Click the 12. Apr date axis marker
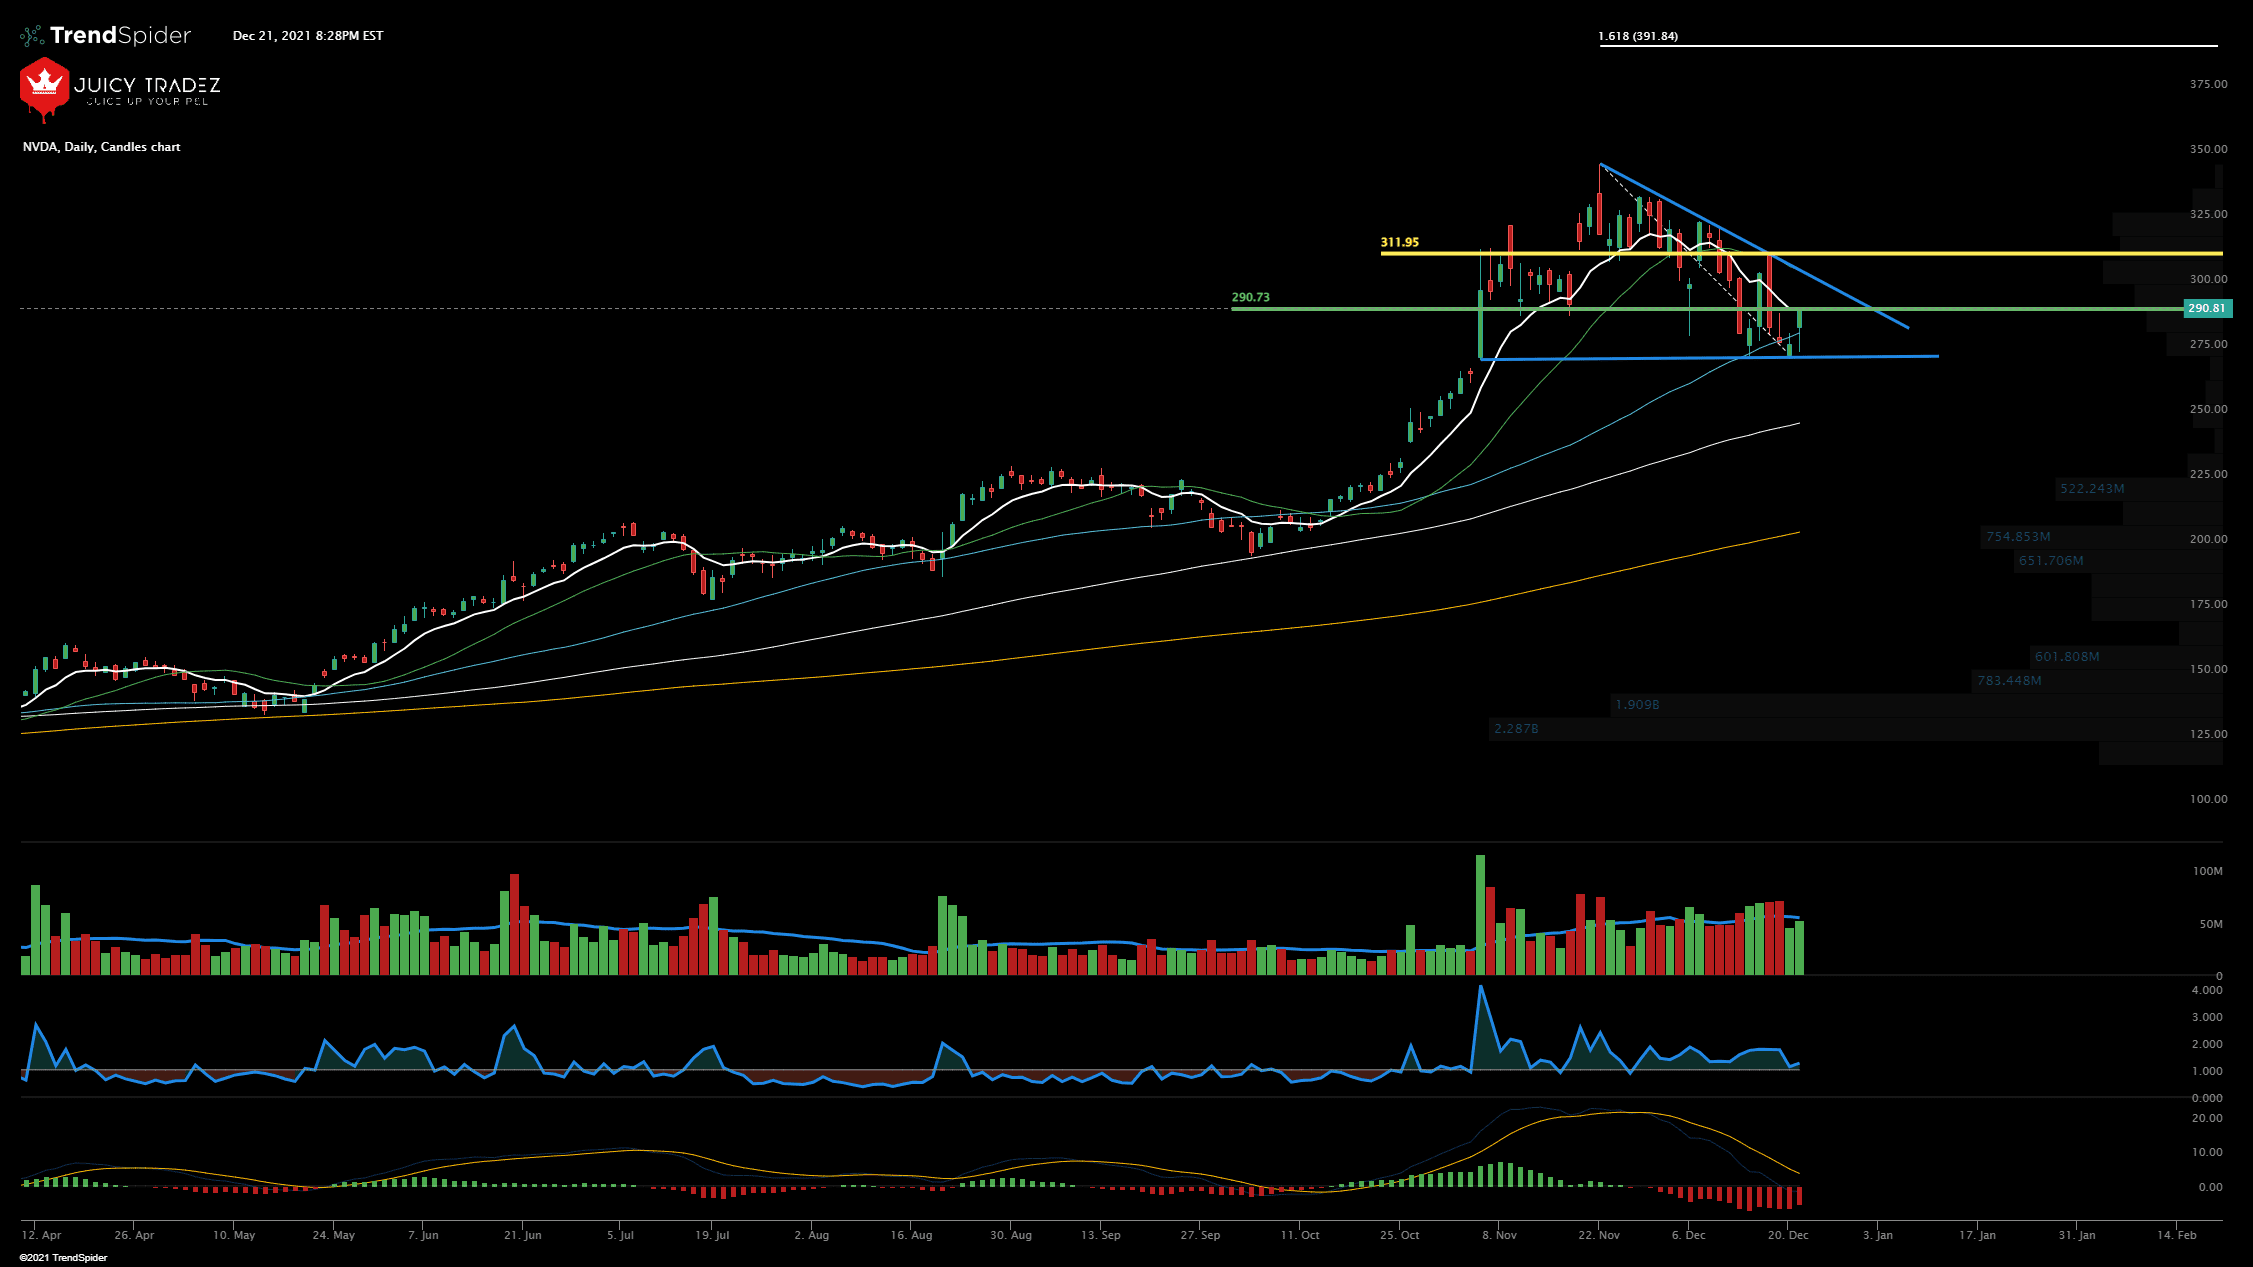Viewport: 2253px width, 1267px height. pos(41,1235)
